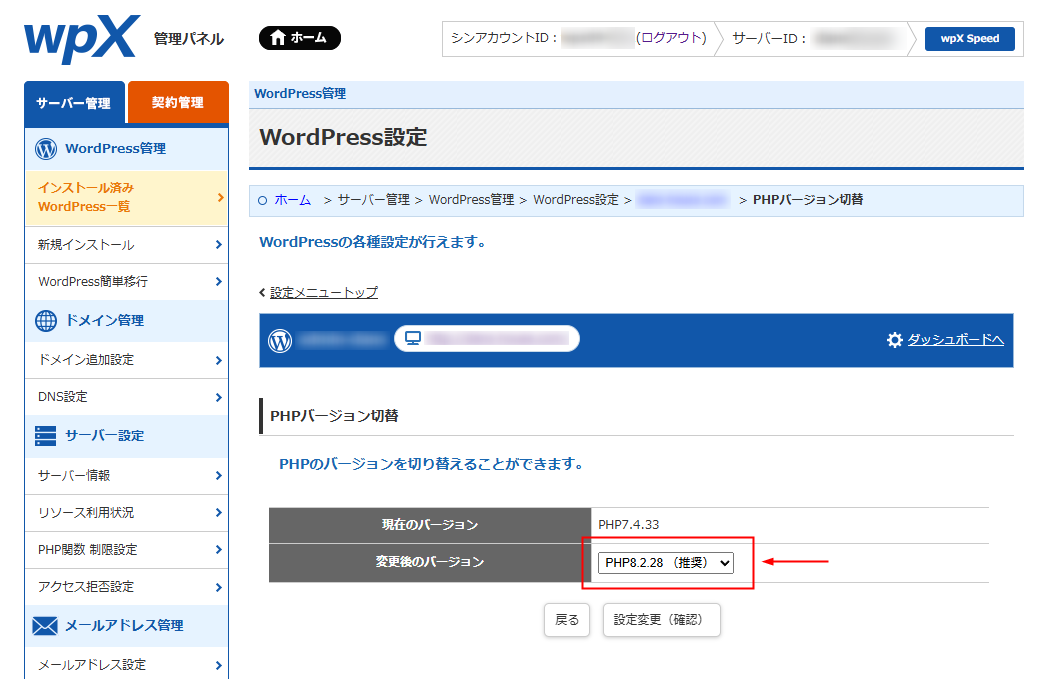
Task: Click the 戻る button
Action: (567, 620)
